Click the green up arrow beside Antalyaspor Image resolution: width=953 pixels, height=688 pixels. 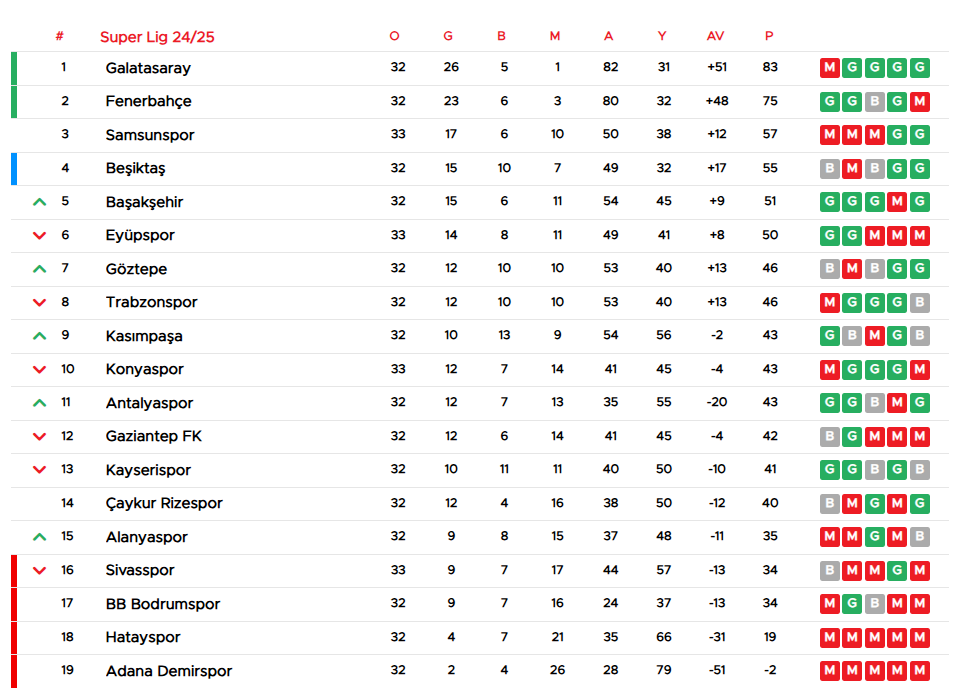click(x=39, y=403)
